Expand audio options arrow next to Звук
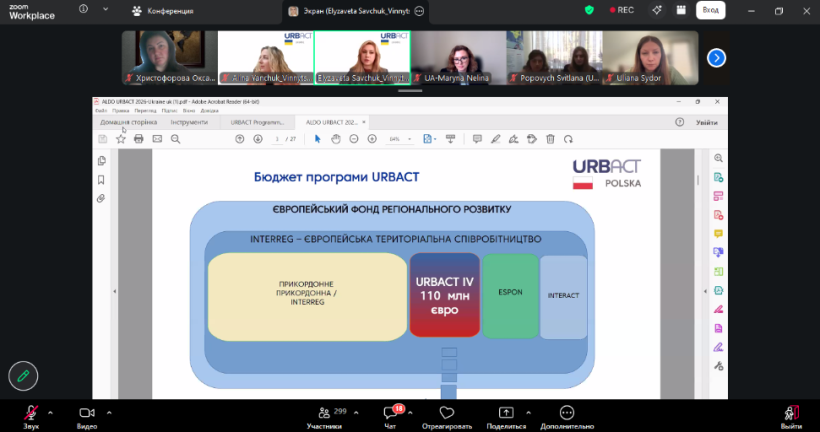Image resolution: width=820 pixels, height=432 pixels. (53, 411)
